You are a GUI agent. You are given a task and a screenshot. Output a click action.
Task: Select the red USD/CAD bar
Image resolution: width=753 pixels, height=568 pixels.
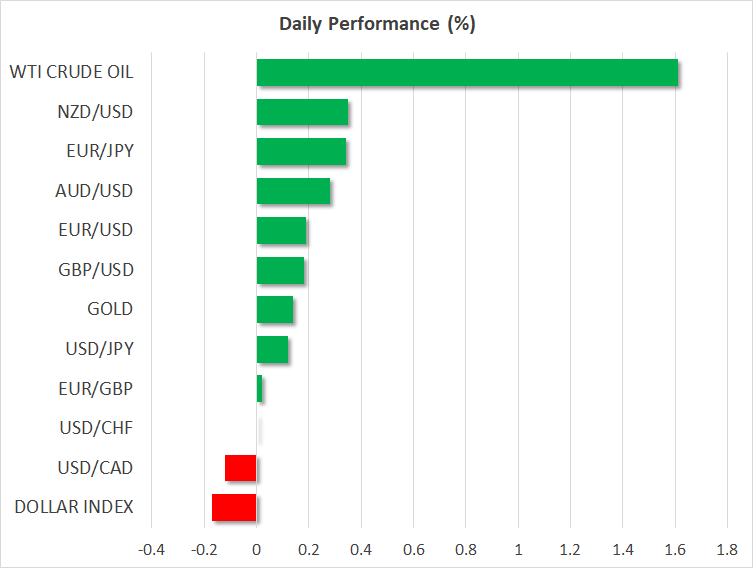click(x=241, y=468)
